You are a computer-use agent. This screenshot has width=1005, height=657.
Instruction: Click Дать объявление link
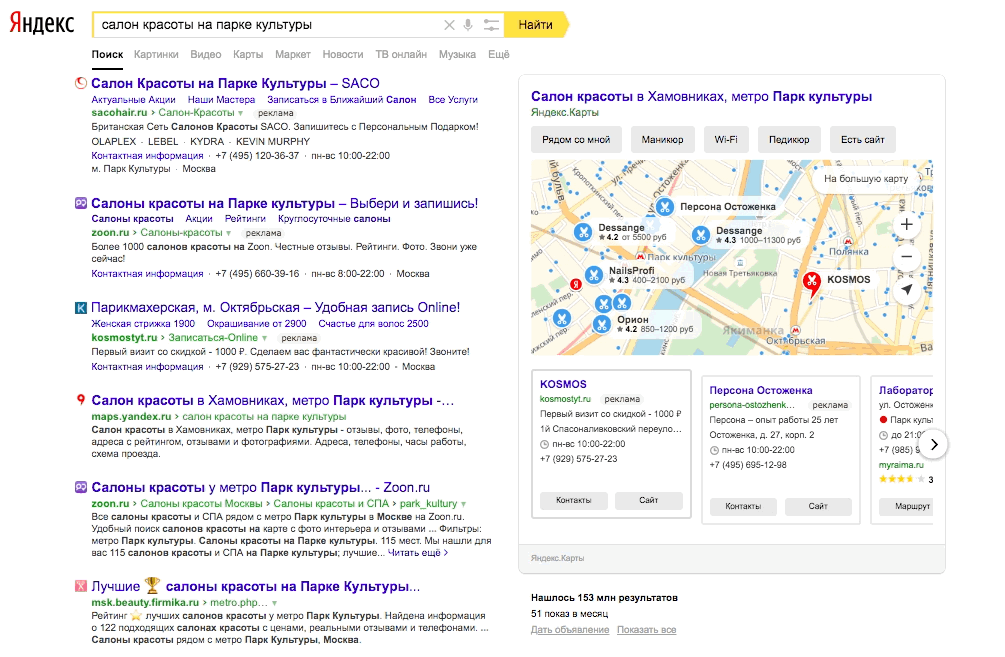point(570,630)
